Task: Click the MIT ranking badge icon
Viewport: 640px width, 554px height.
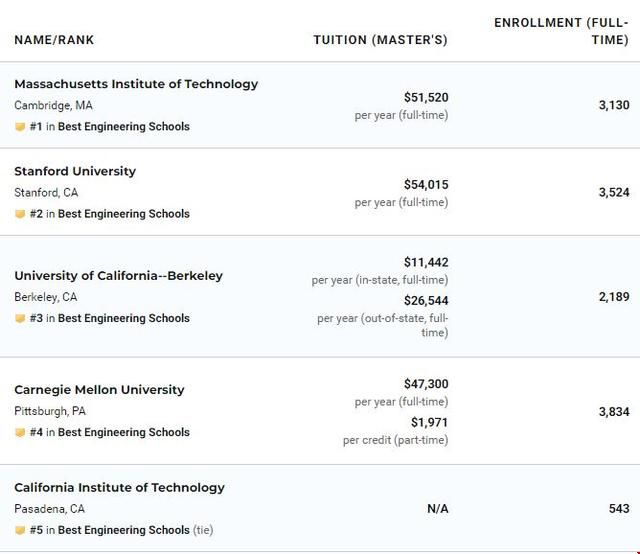Action: (x=20, y=127)
